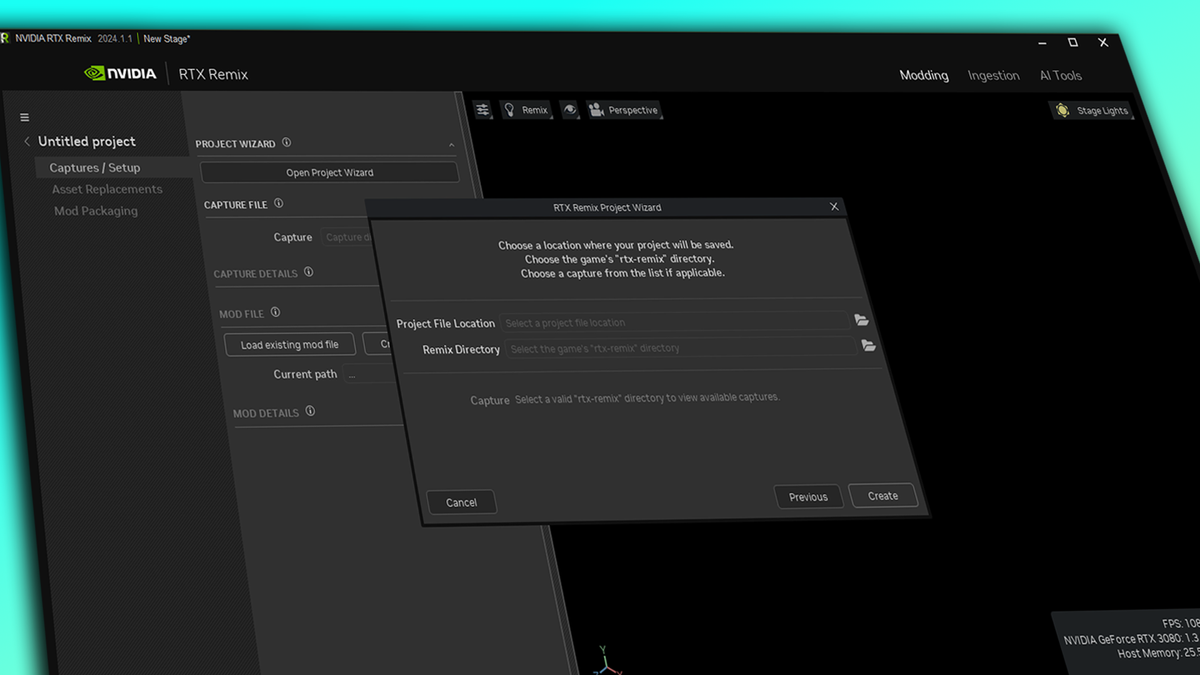Click the Project File Location input field
Image resolution: width=1200 pixels, height=675 pixels.
pyautogui.click(x=675, y=322)
